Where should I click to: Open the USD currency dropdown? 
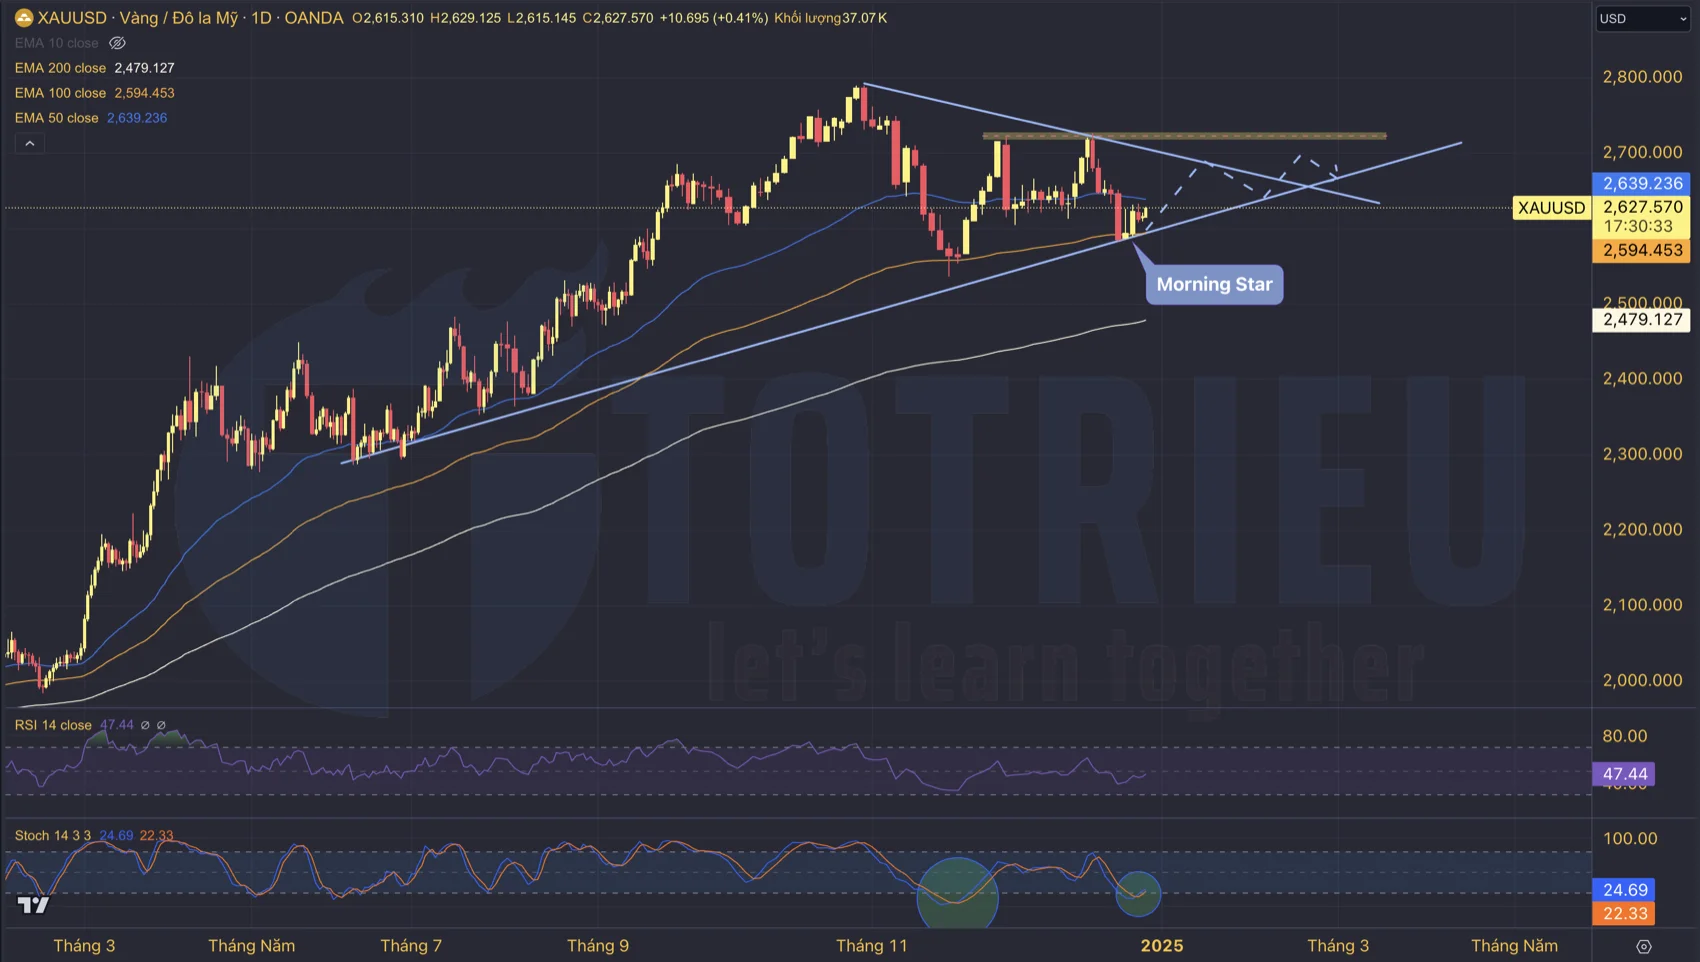coord(1642,18)
